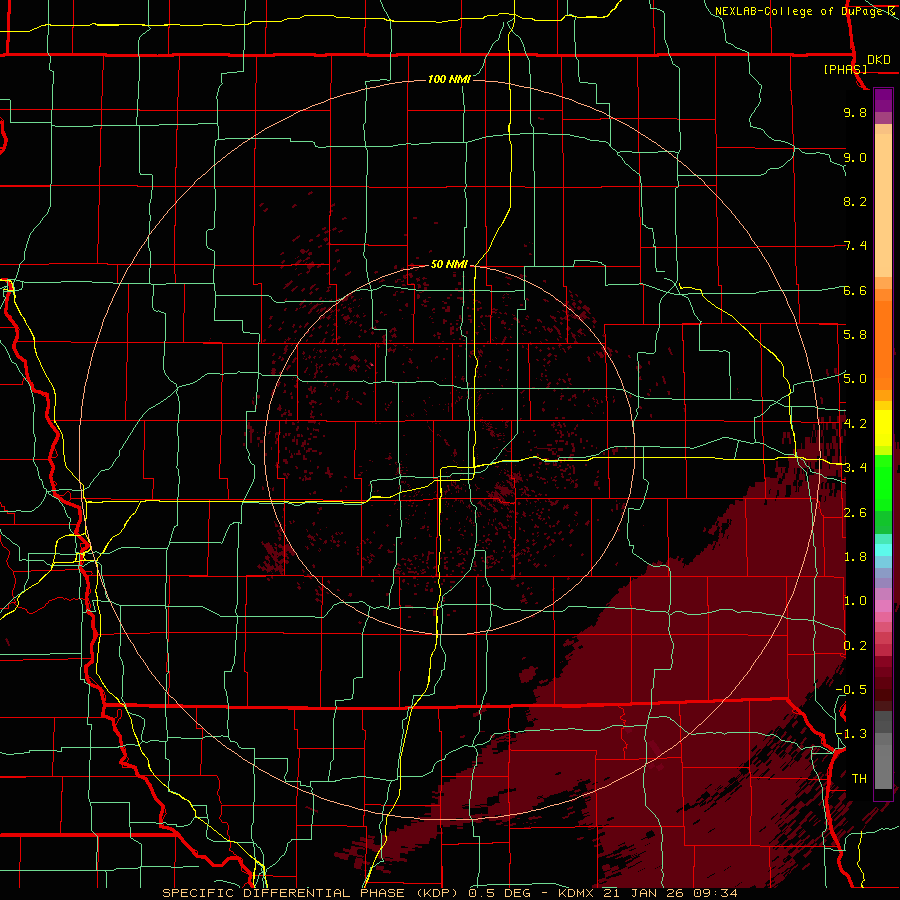Screen dimensions: 900x900
Task: Click the 6.6 scale value
Action: point(855,290)
